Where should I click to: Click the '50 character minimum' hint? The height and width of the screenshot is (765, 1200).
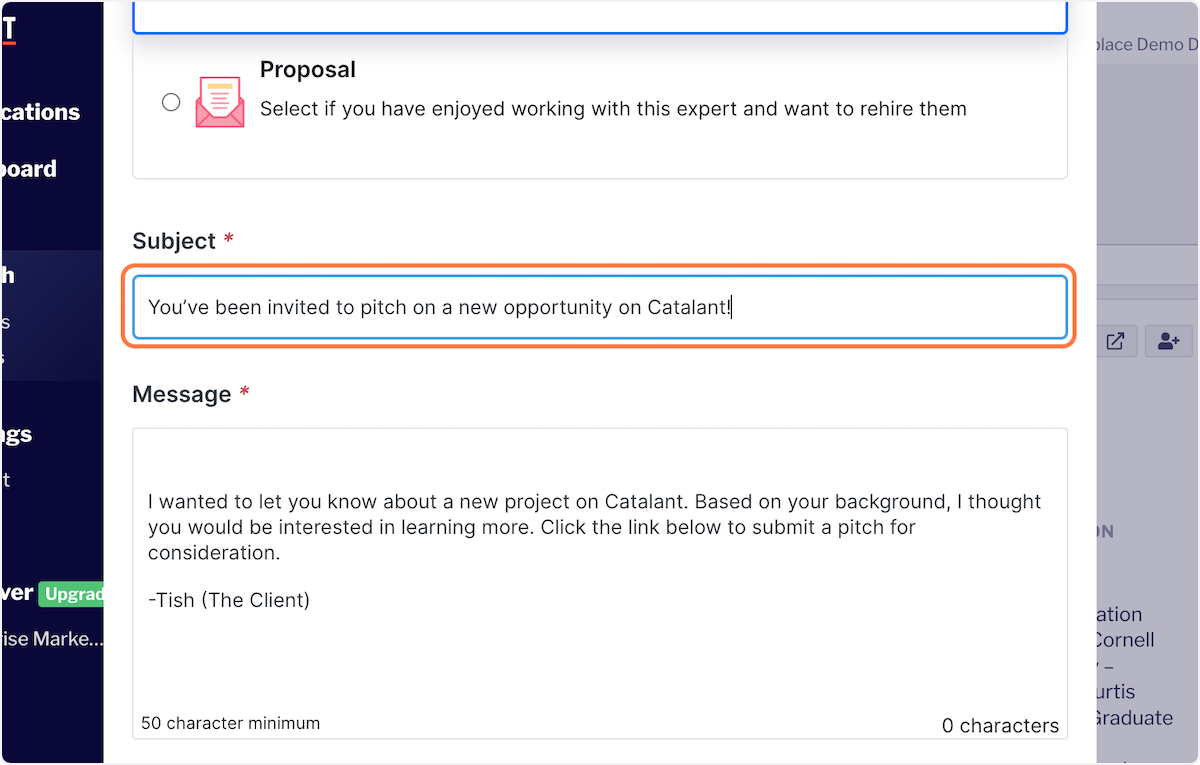coord(231,723)
